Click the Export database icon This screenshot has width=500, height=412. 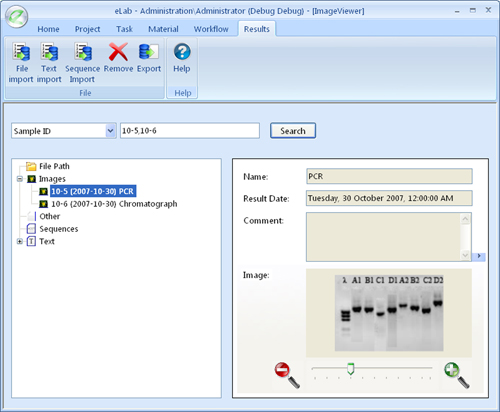149,52
